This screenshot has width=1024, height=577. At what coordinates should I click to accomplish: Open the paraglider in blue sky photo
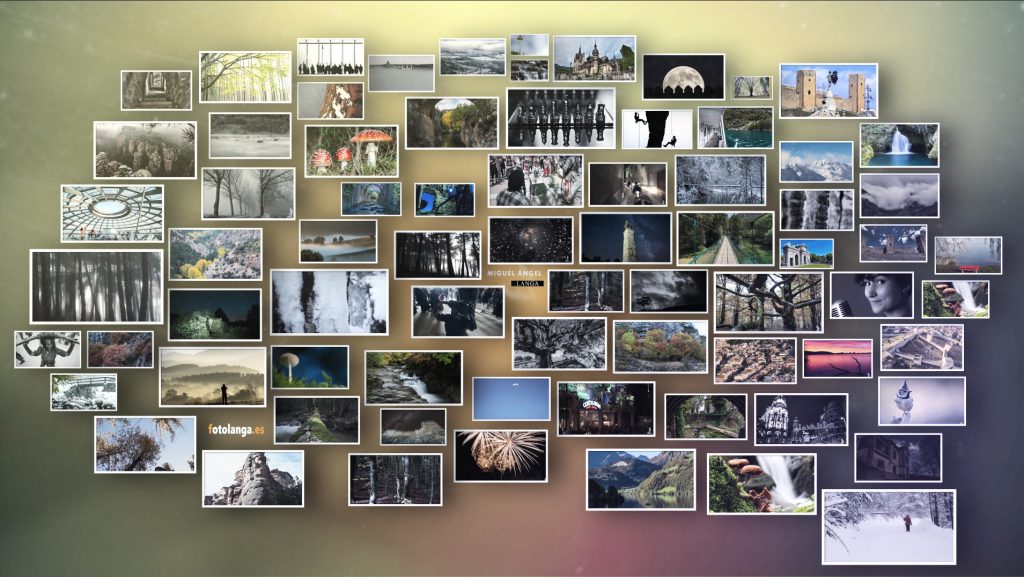point(511,398)
